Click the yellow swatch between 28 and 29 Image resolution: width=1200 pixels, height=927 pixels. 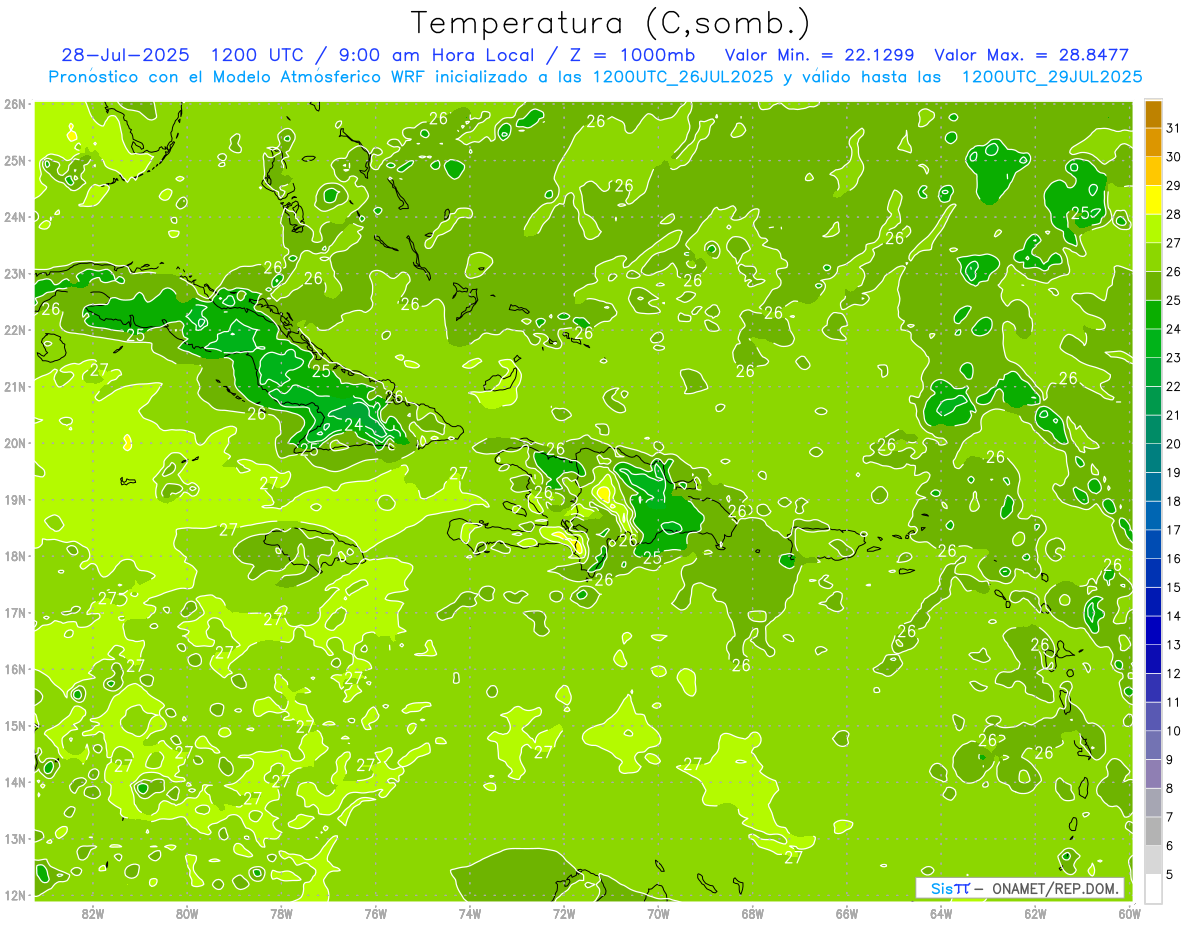coord(1153,200)
